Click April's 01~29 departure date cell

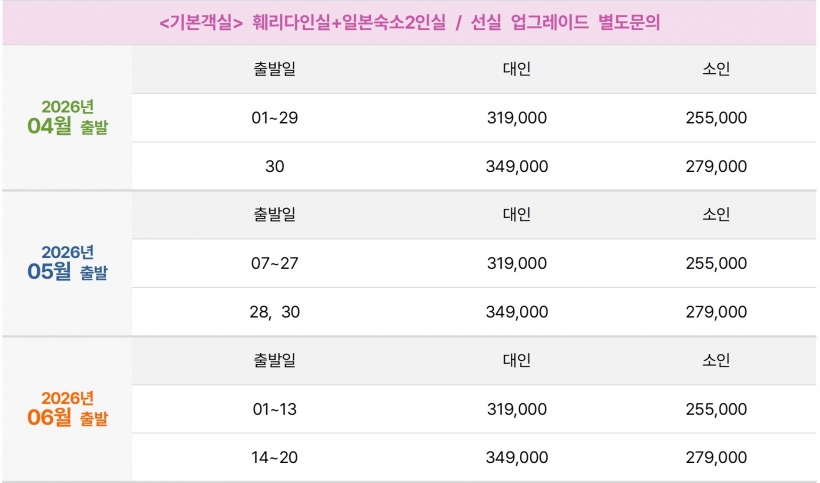pos(275,118)
